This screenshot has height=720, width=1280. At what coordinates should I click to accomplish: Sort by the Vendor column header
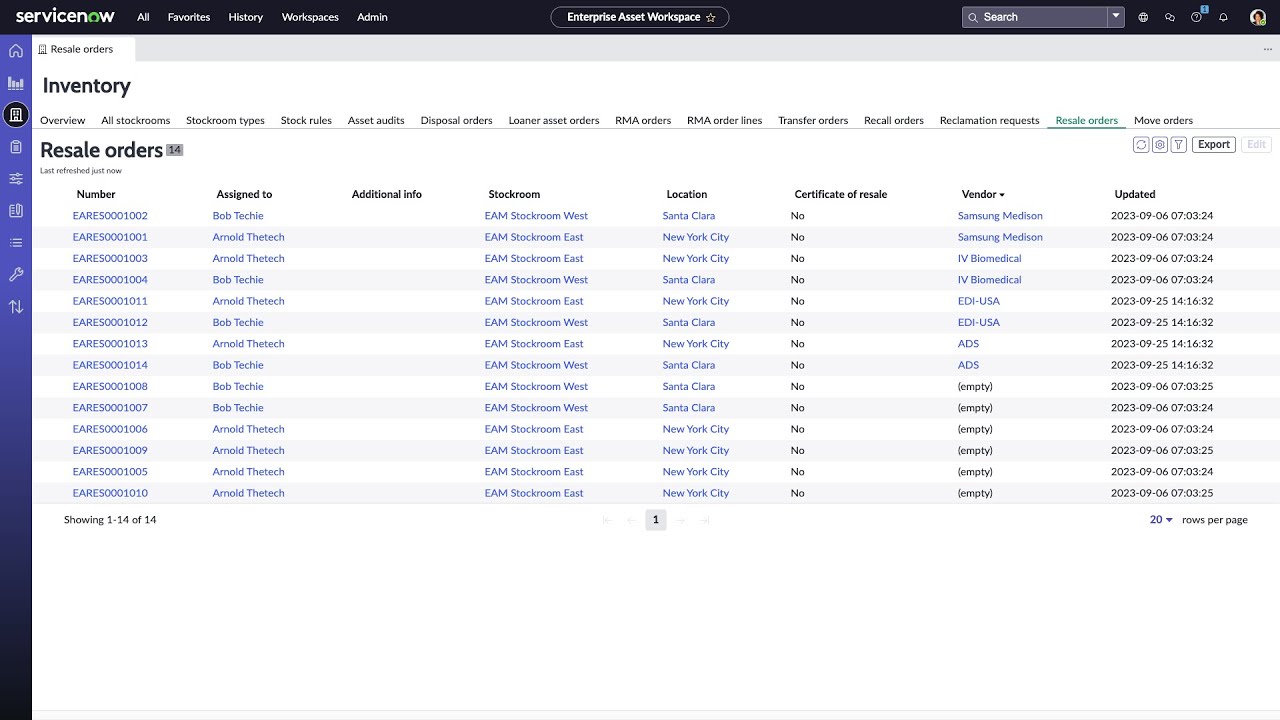pos(979,194)
